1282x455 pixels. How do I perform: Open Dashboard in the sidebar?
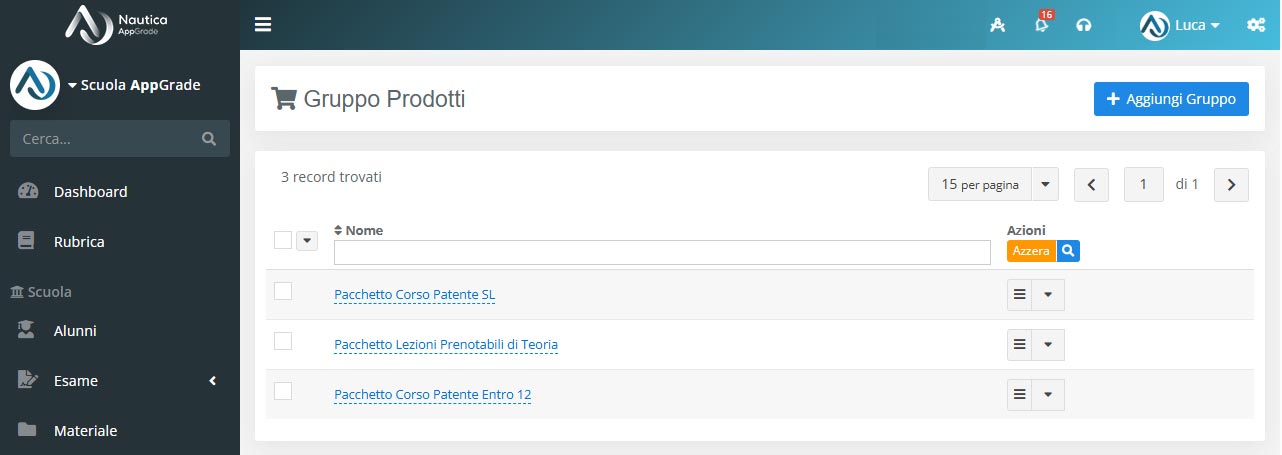[90, 192]
